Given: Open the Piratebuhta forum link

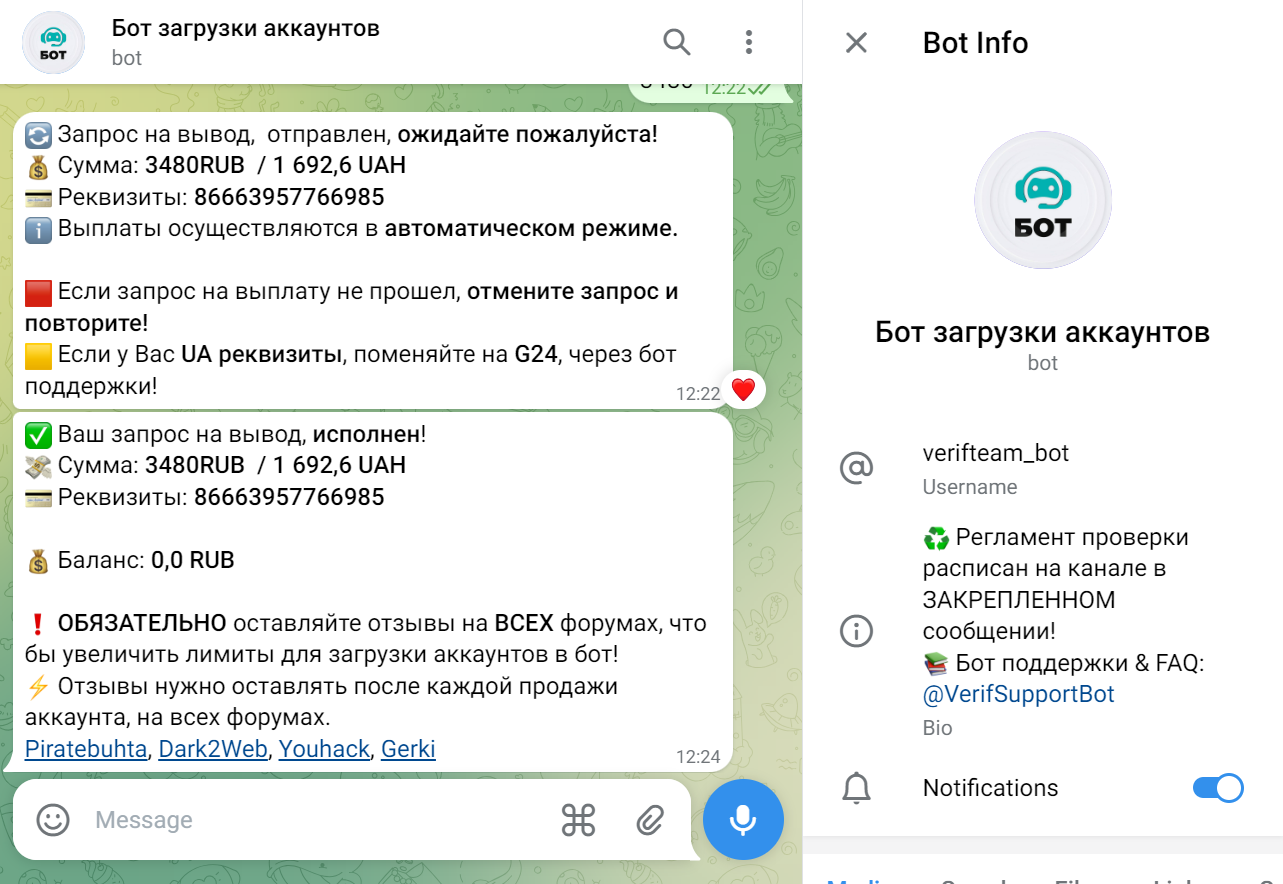Looking at the screenshot, I should (85, 749).
